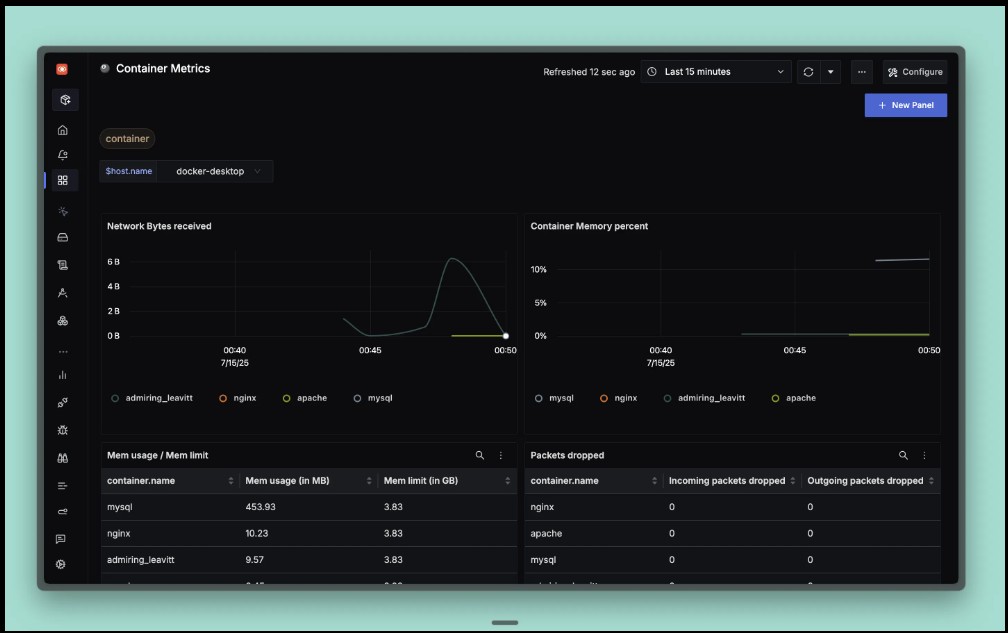Expand auto-refresh interval dropdown arrow

[831, 72]
